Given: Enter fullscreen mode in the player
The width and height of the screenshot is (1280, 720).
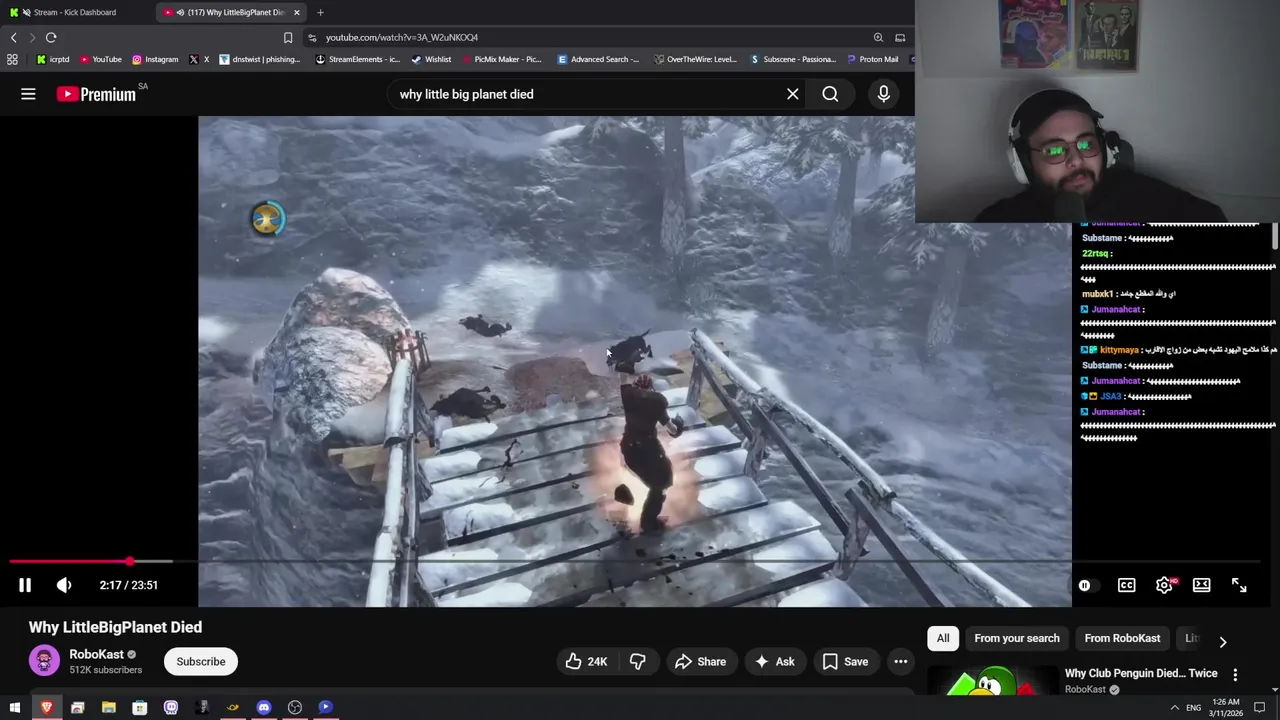Looking at the screenshot, I should coord(1239,585).
